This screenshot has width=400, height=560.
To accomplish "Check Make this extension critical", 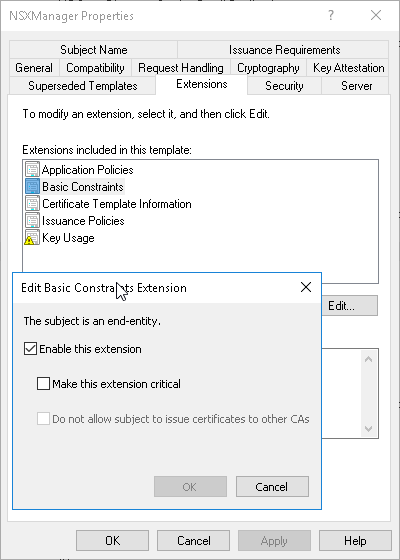I will [x=44, y=384].
